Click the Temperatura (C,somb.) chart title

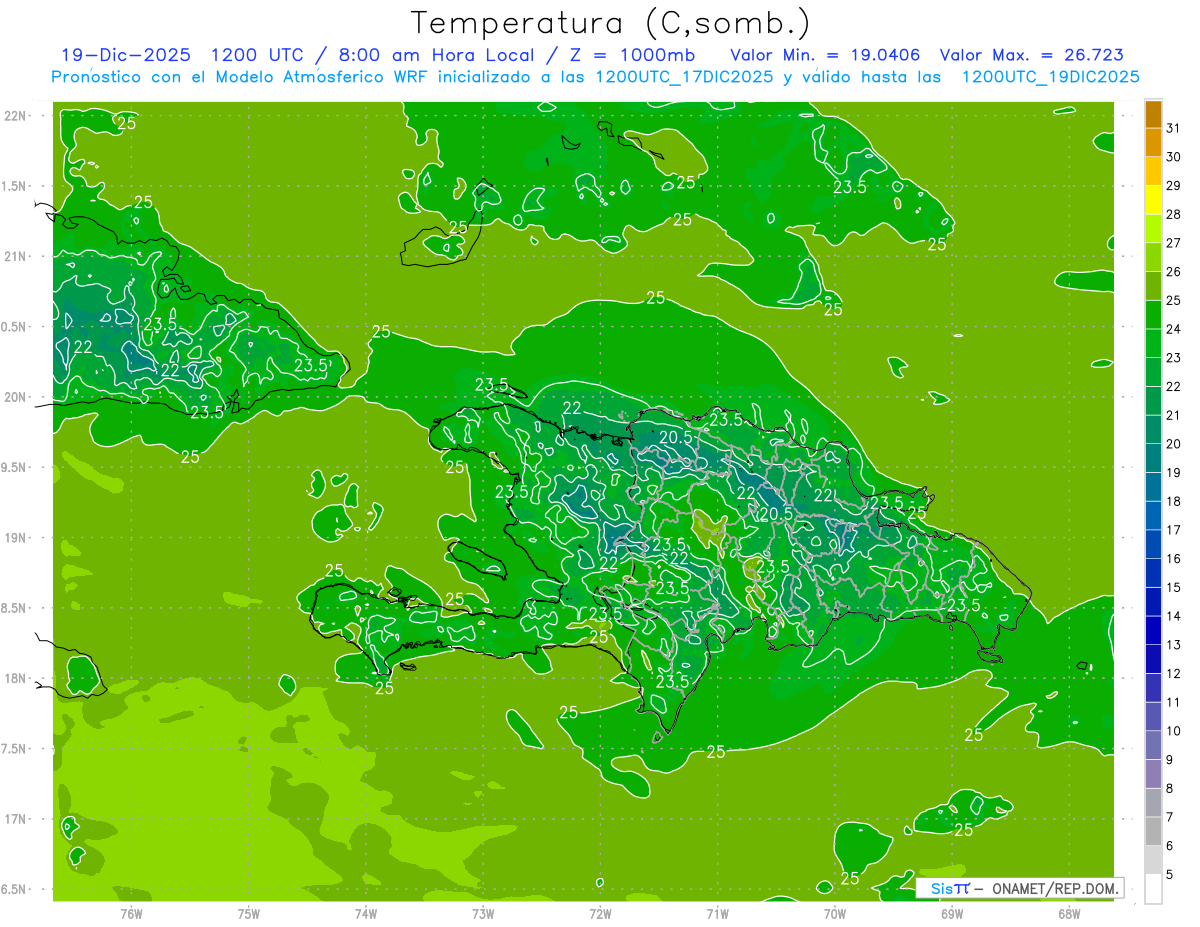click(x=610, y=22)
